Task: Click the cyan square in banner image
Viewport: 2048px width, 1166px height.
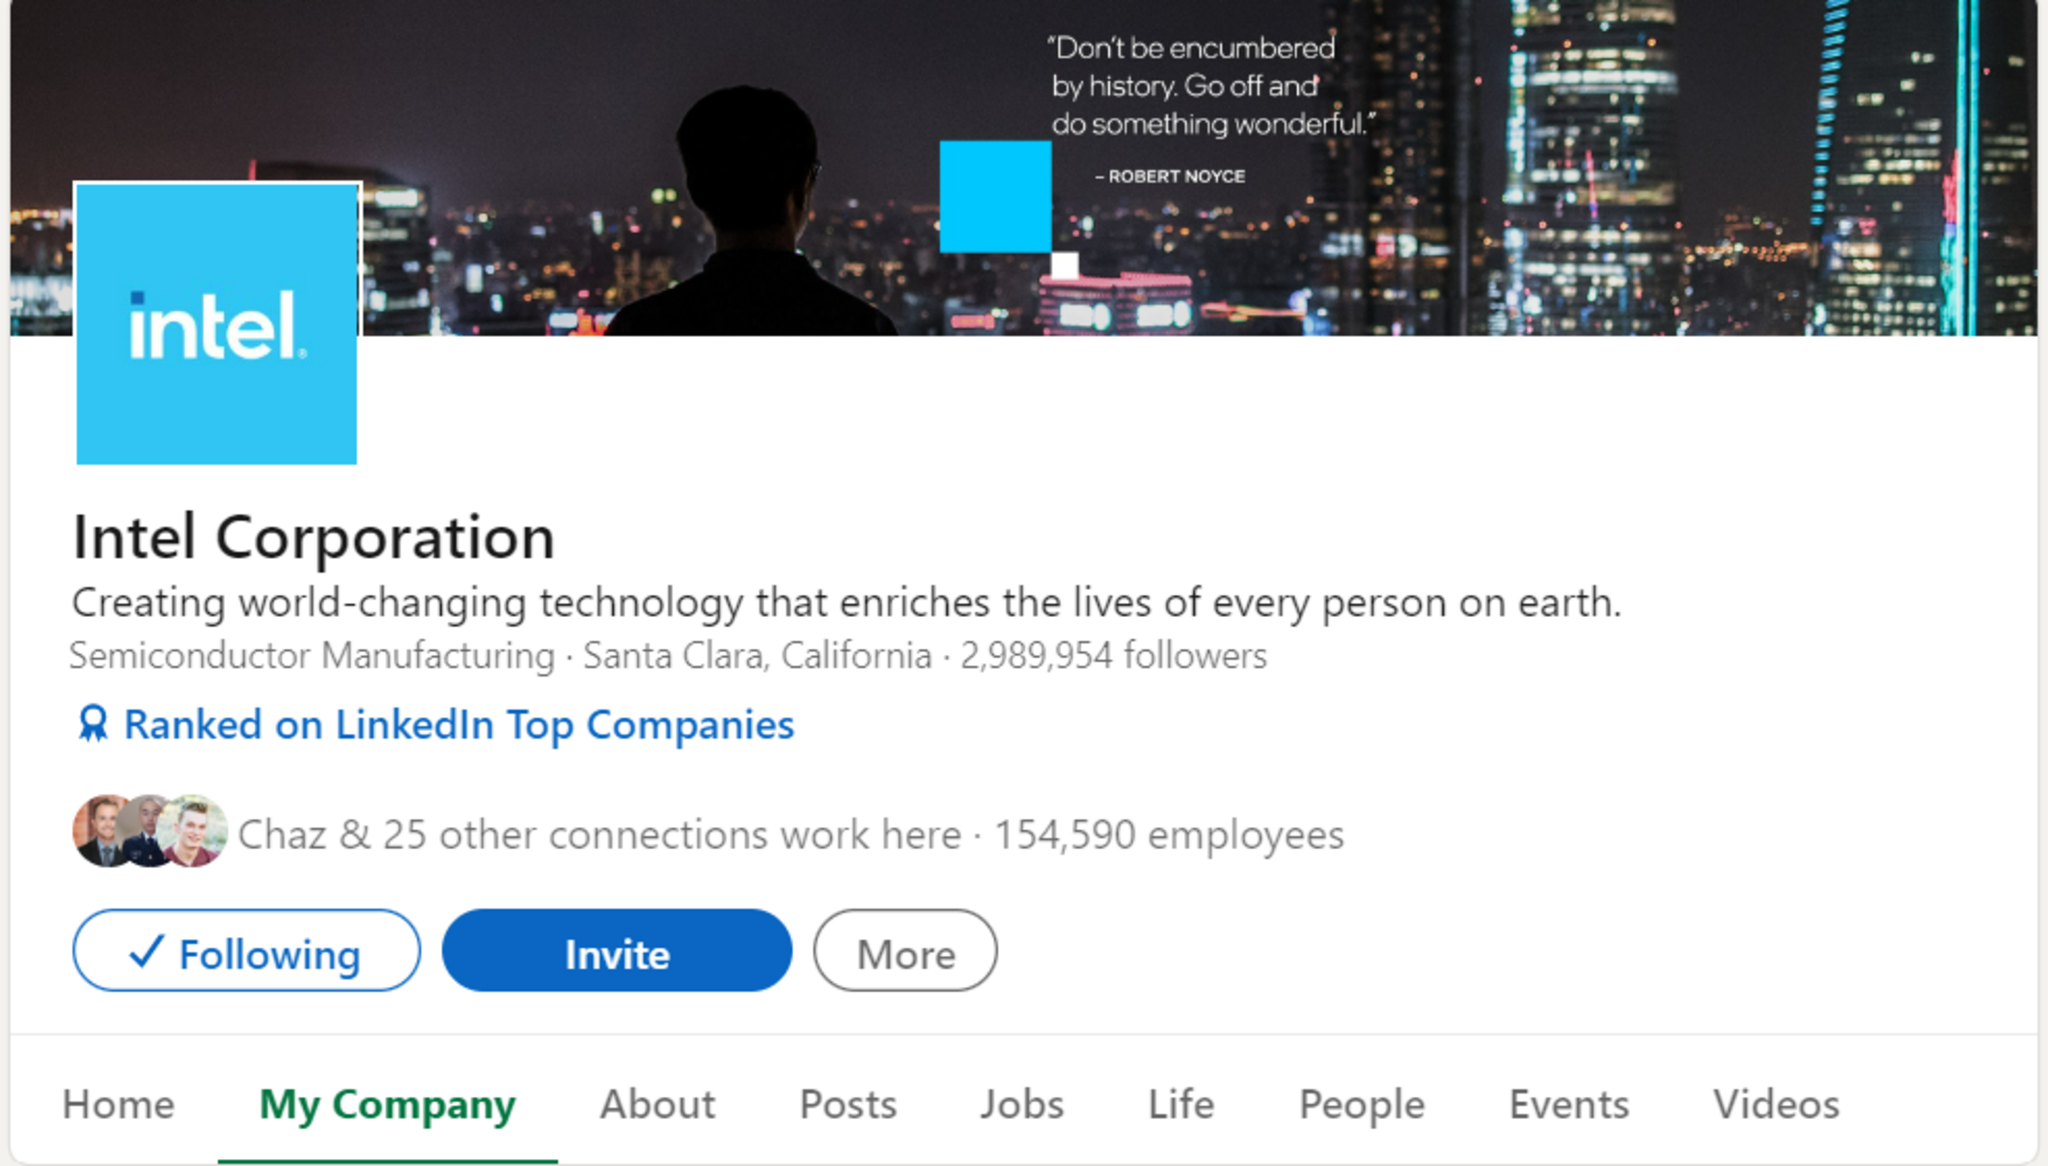Action: (995, 197)
